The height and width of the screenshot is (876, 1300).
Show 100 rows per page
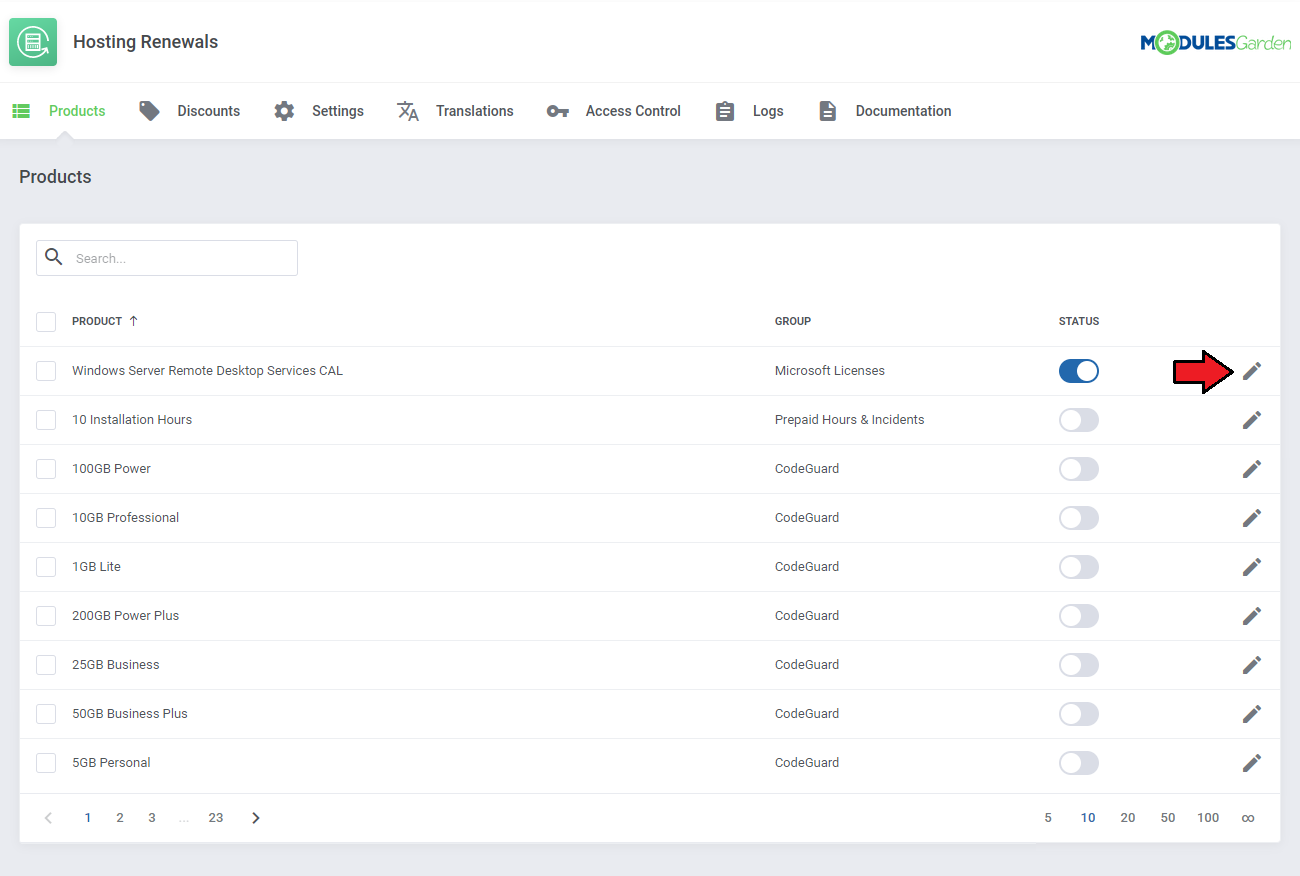point(1208,818)
